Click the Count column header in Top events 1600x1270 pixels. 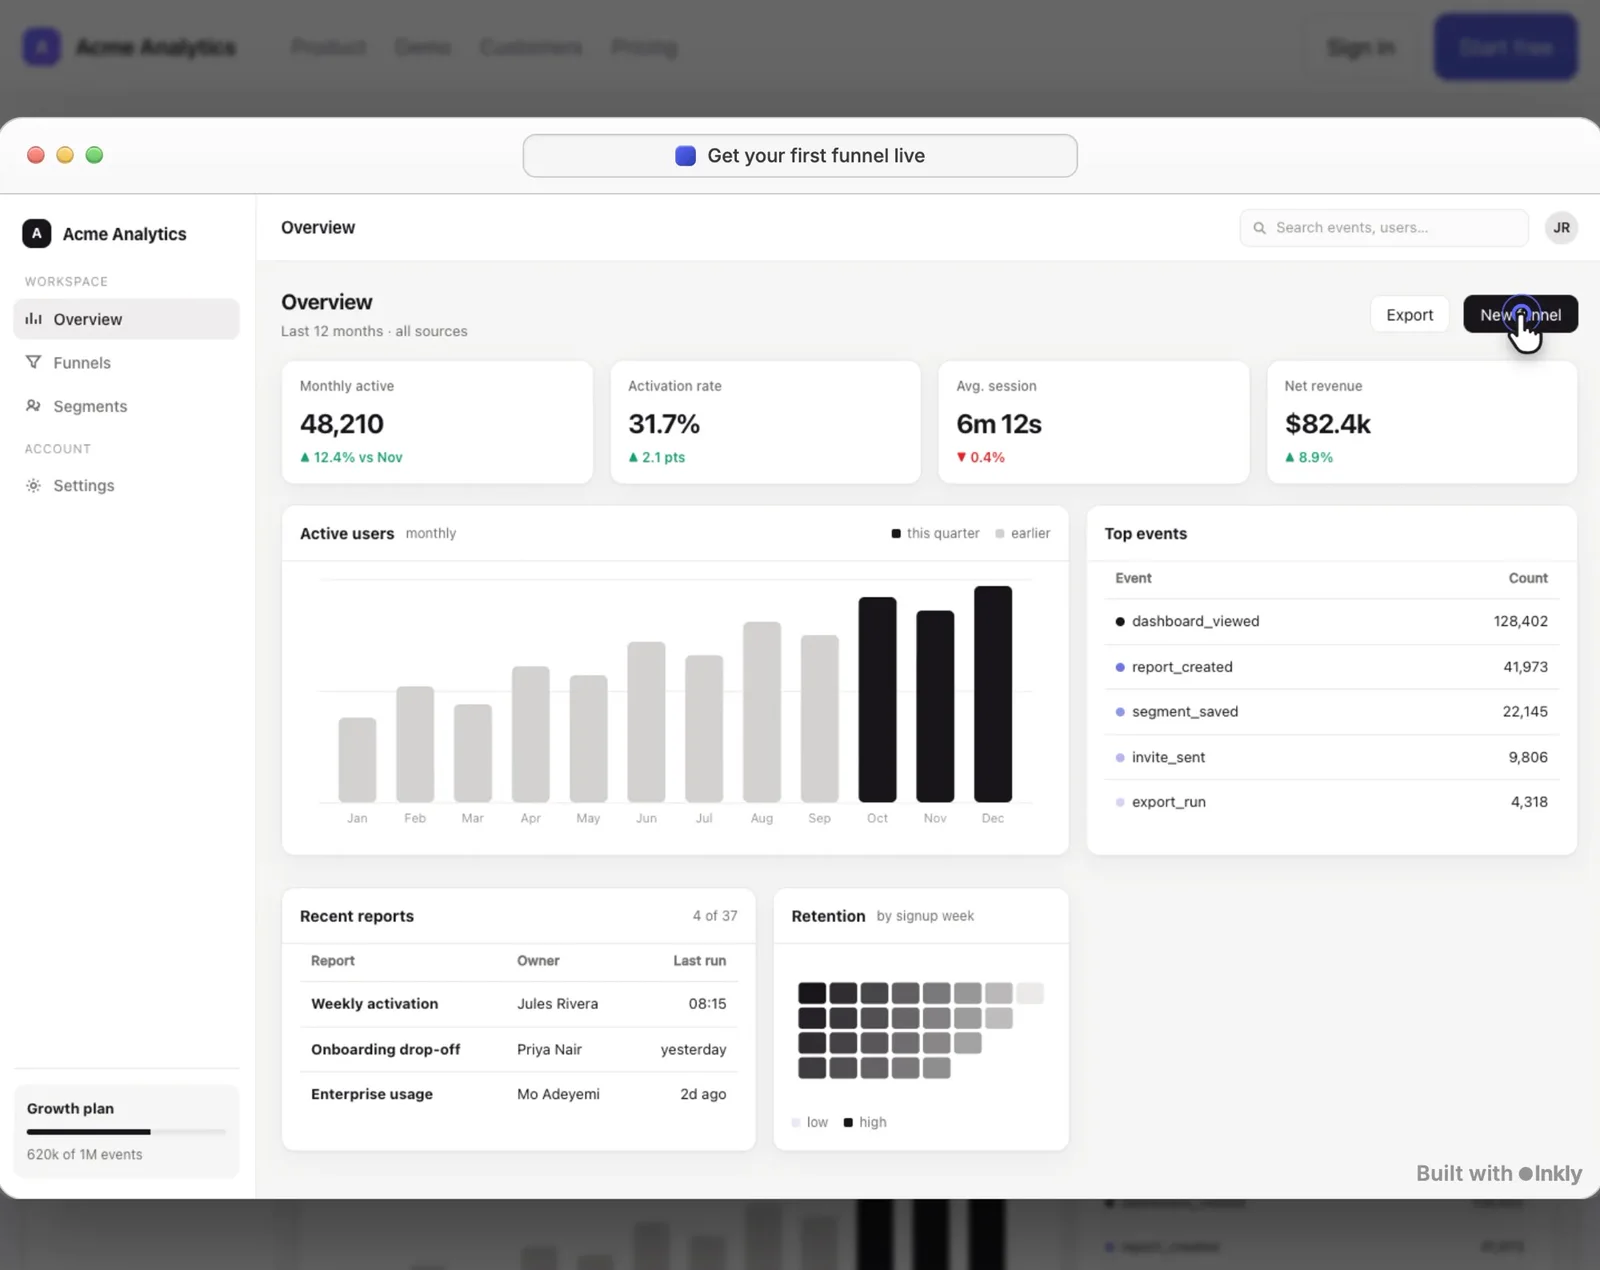point(1528,578)
